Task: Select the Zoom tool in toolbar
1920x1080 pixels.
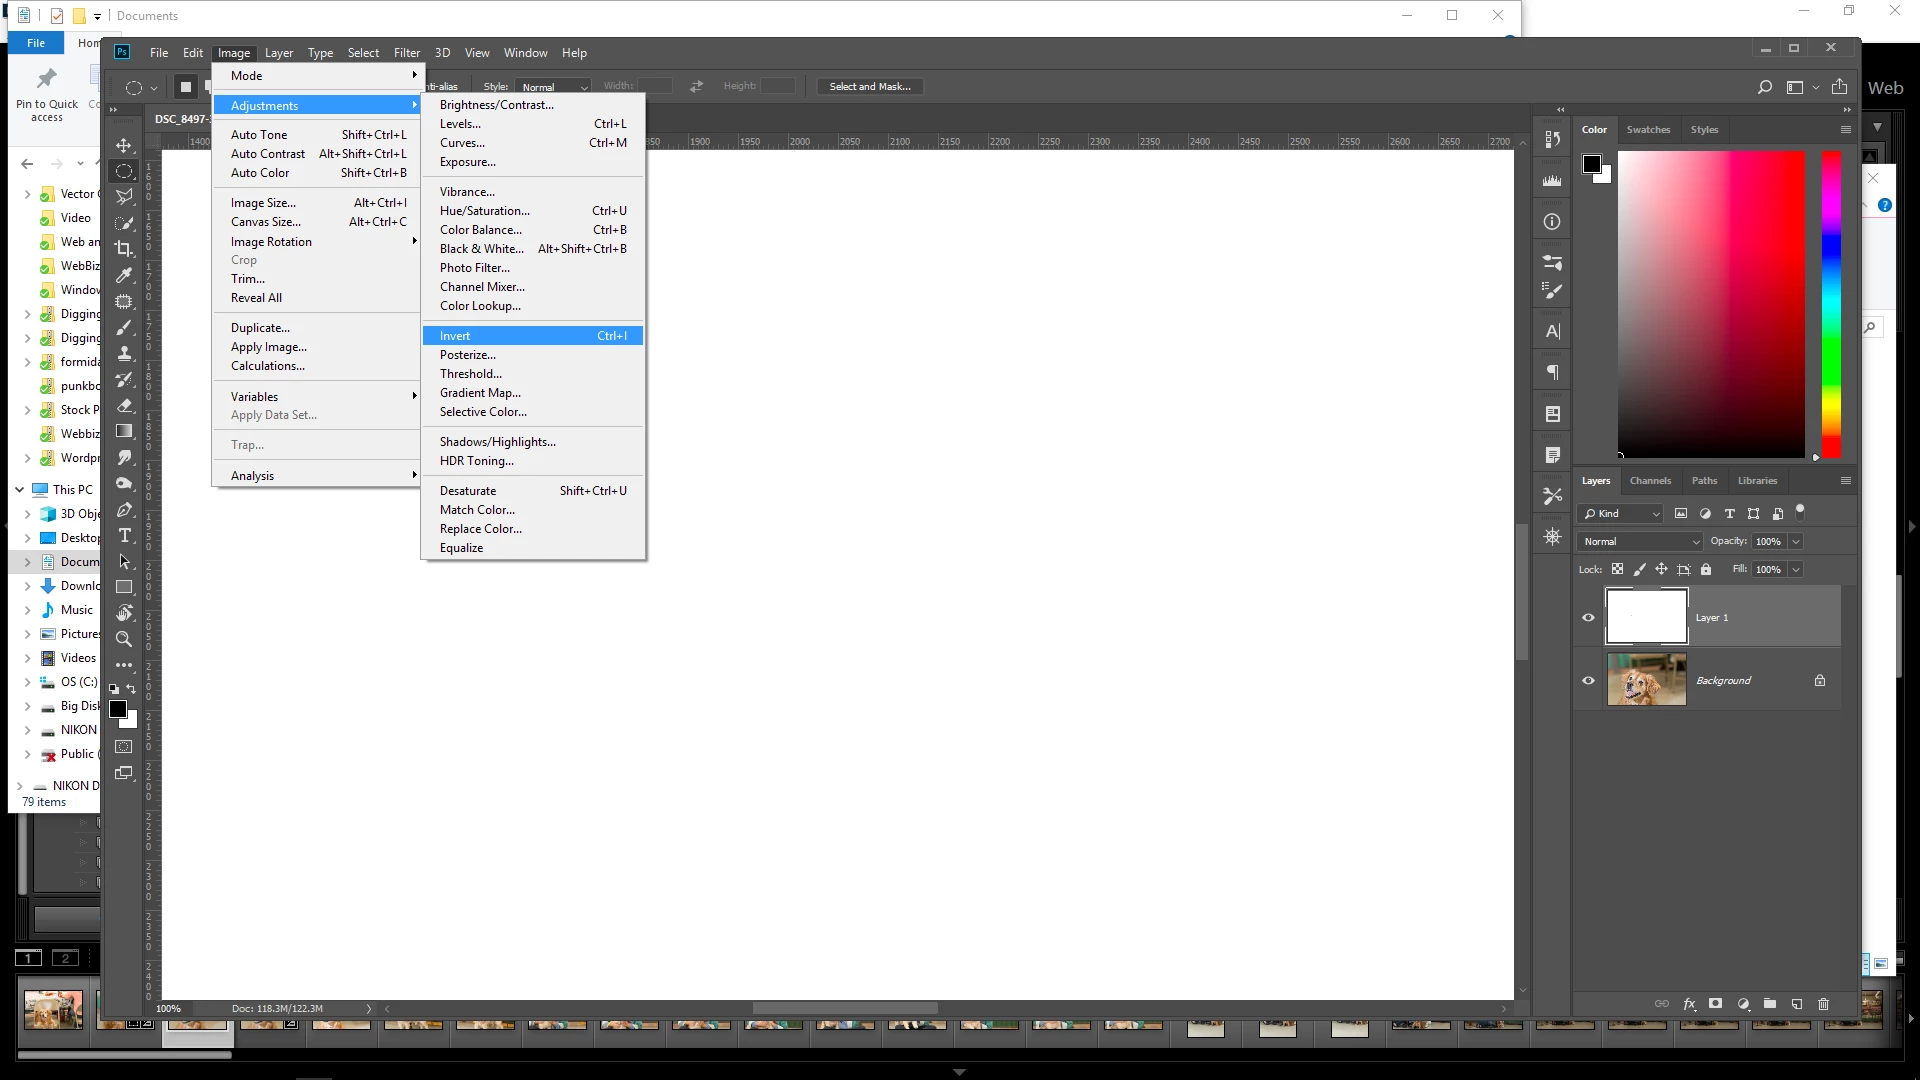Action: point(124,638)
